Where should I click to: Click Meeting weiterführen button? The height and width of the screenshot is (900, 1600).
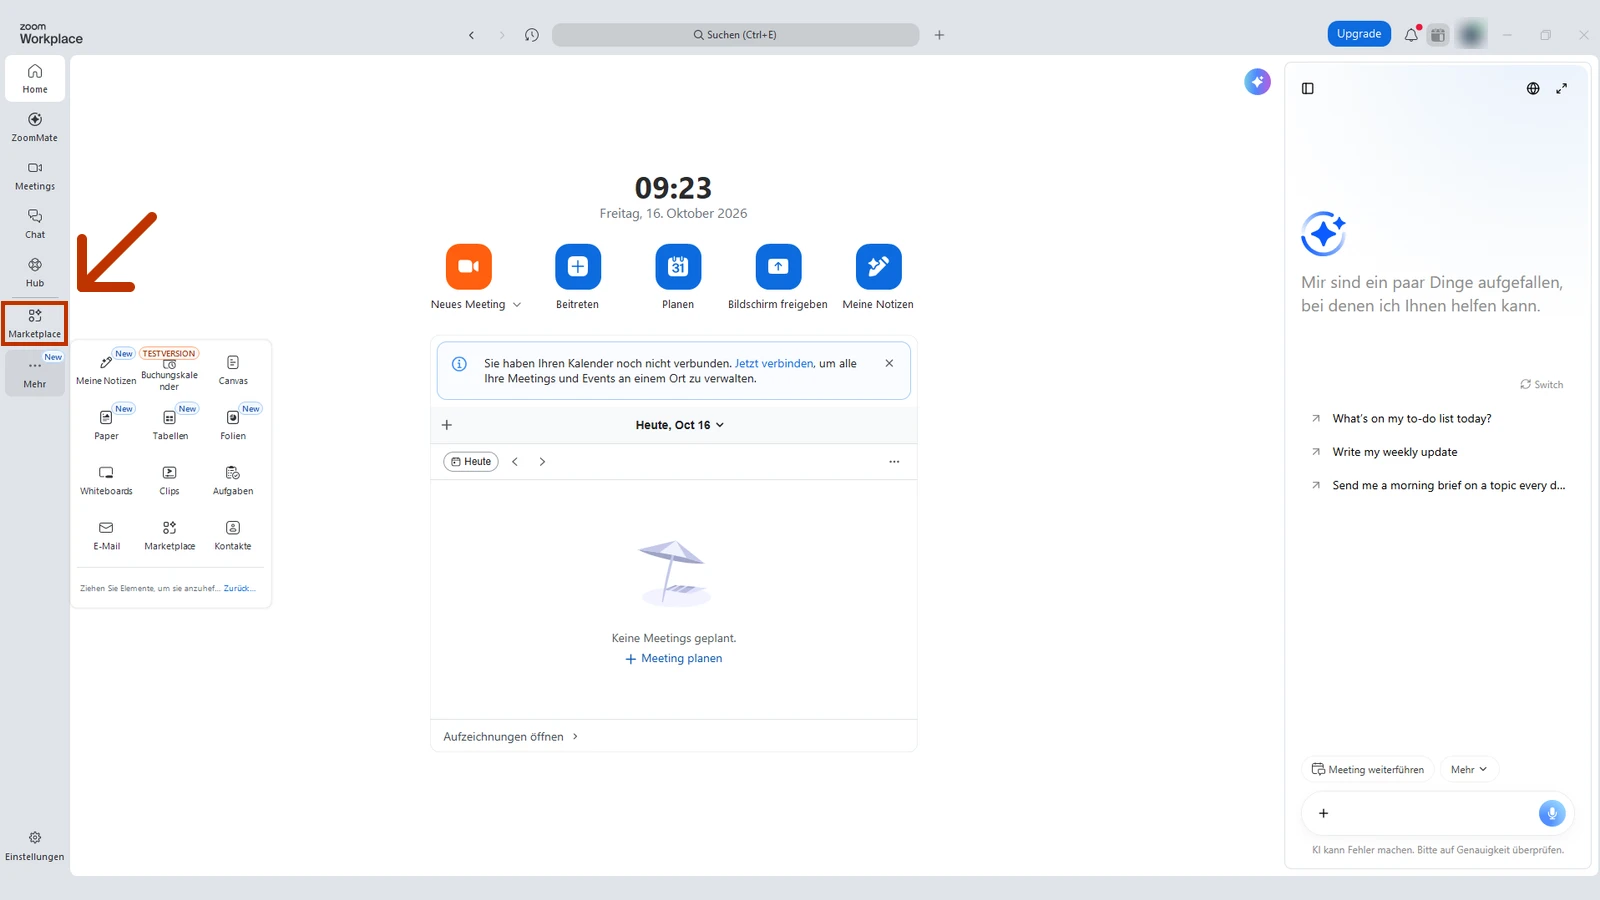[1368, 769]
